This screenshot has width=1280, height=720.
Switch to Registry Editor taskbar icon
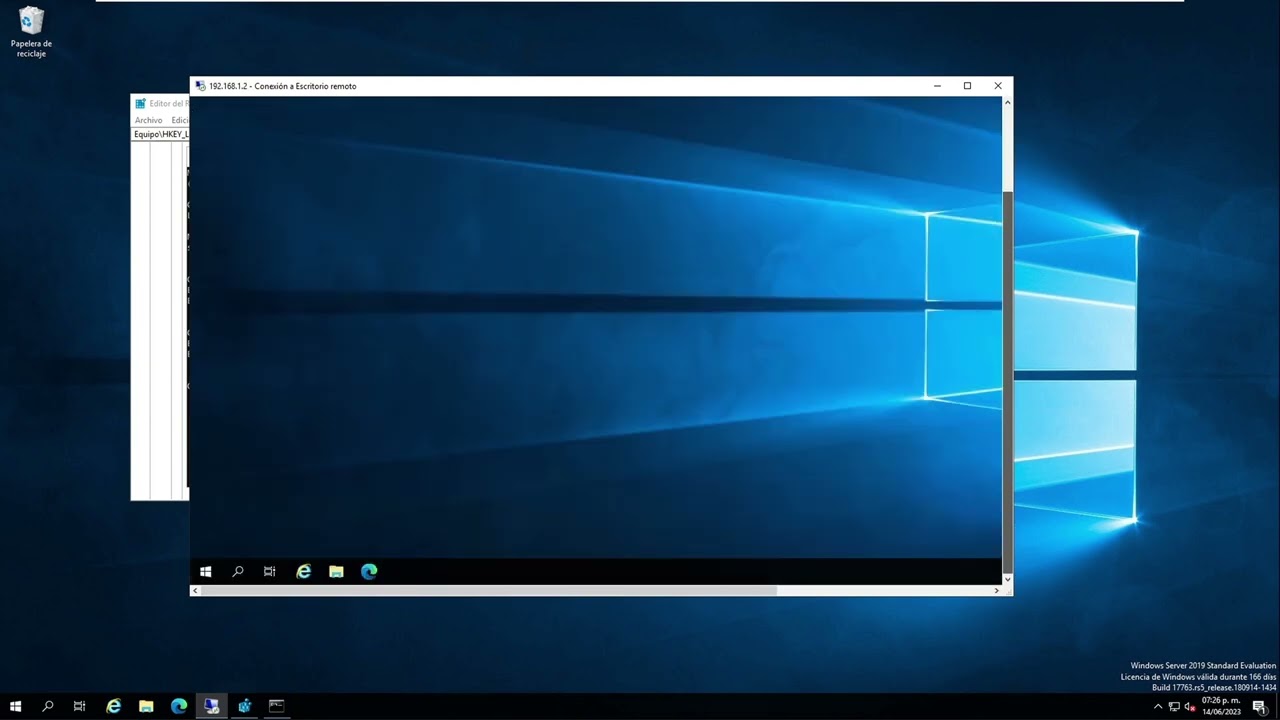[x=244, y=706]
